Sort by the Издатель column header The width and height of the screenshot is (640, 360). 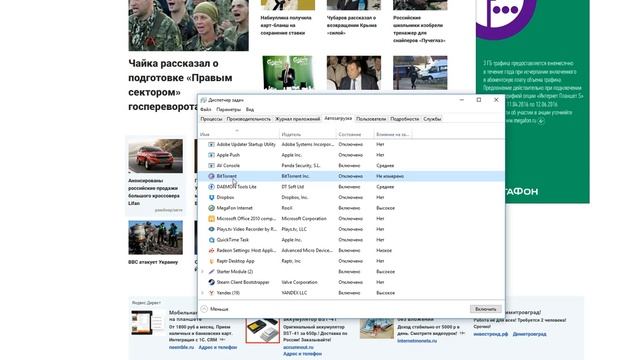point(308,134)
